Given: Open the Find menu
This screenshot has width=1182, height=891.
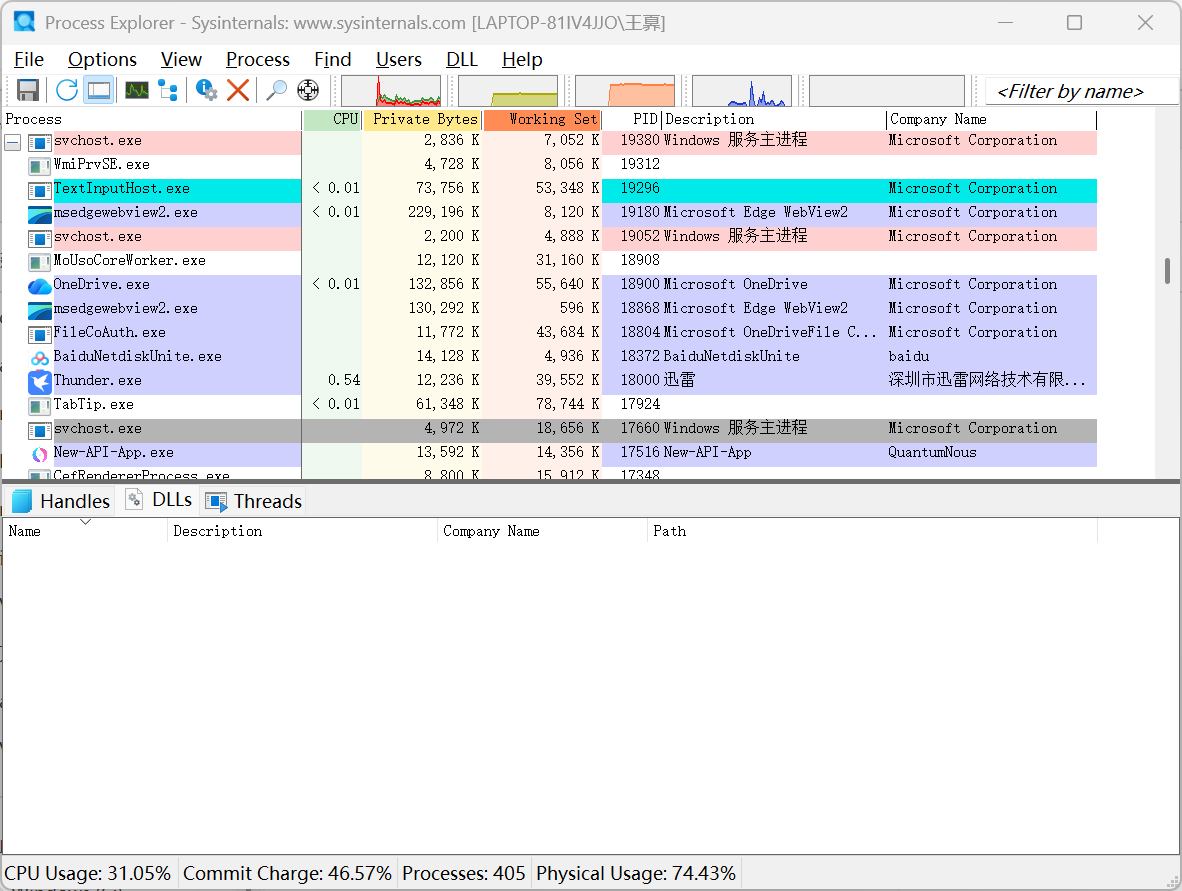Looking at the screenshot, I should click(332, 60).
